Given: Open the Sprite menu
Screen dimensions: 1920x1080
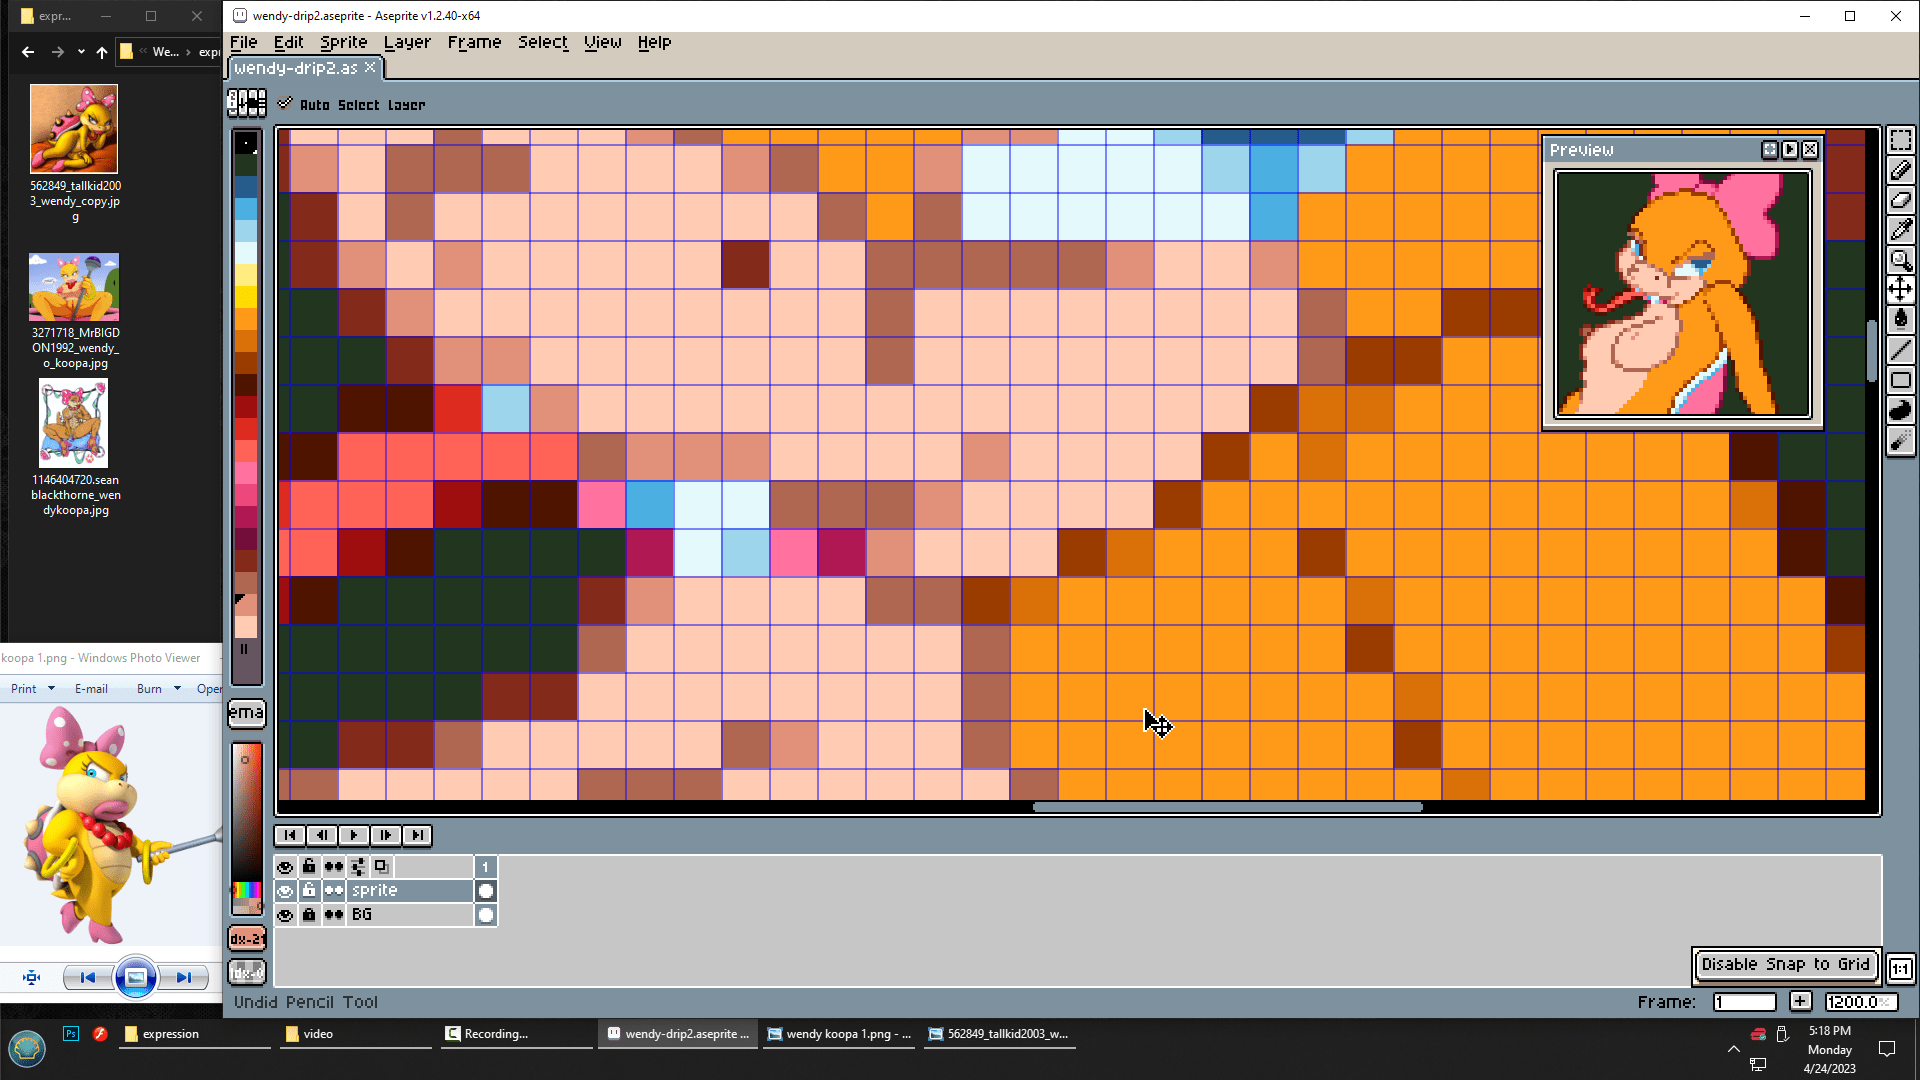Looking at the screenshot, I should (x=343, y=42).
